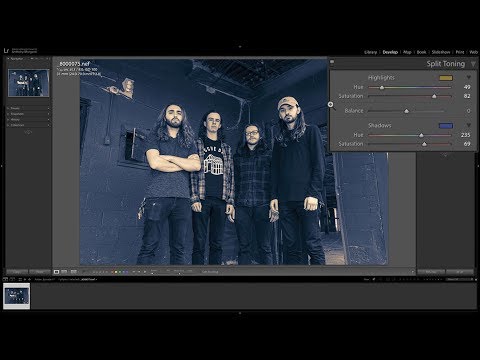480x360 pixels.
Task: Click the main display icon in filmstrip bar
Action: (5, 279)
